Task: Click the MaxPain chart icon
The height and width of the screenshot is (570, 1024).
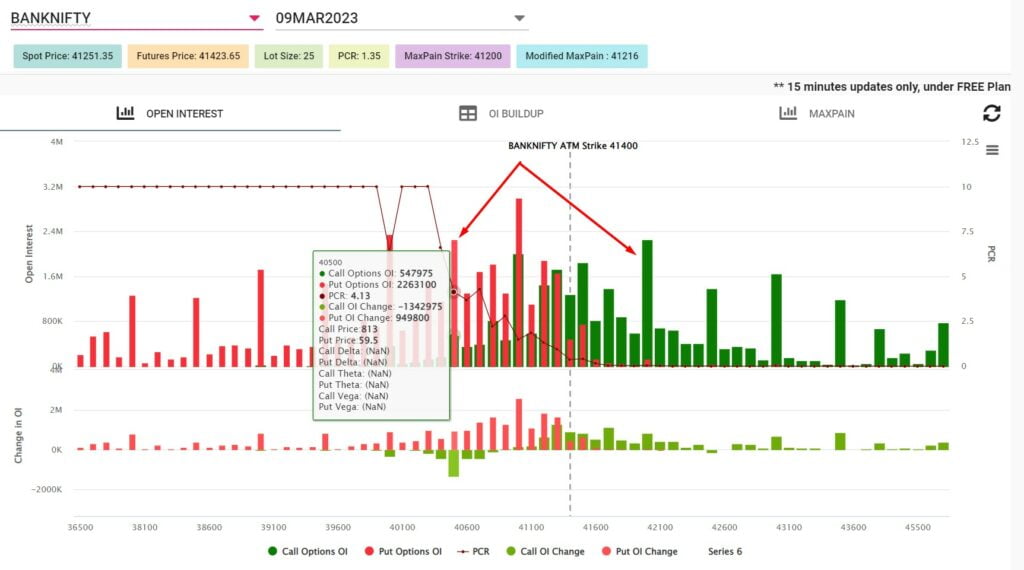Action: (x=788, y=113)
